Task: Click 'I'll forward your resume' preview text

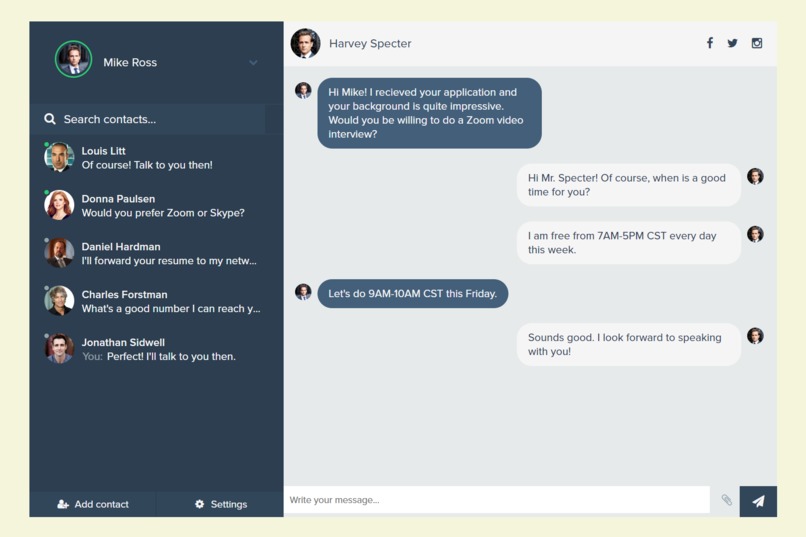Action: click(169, 261)
